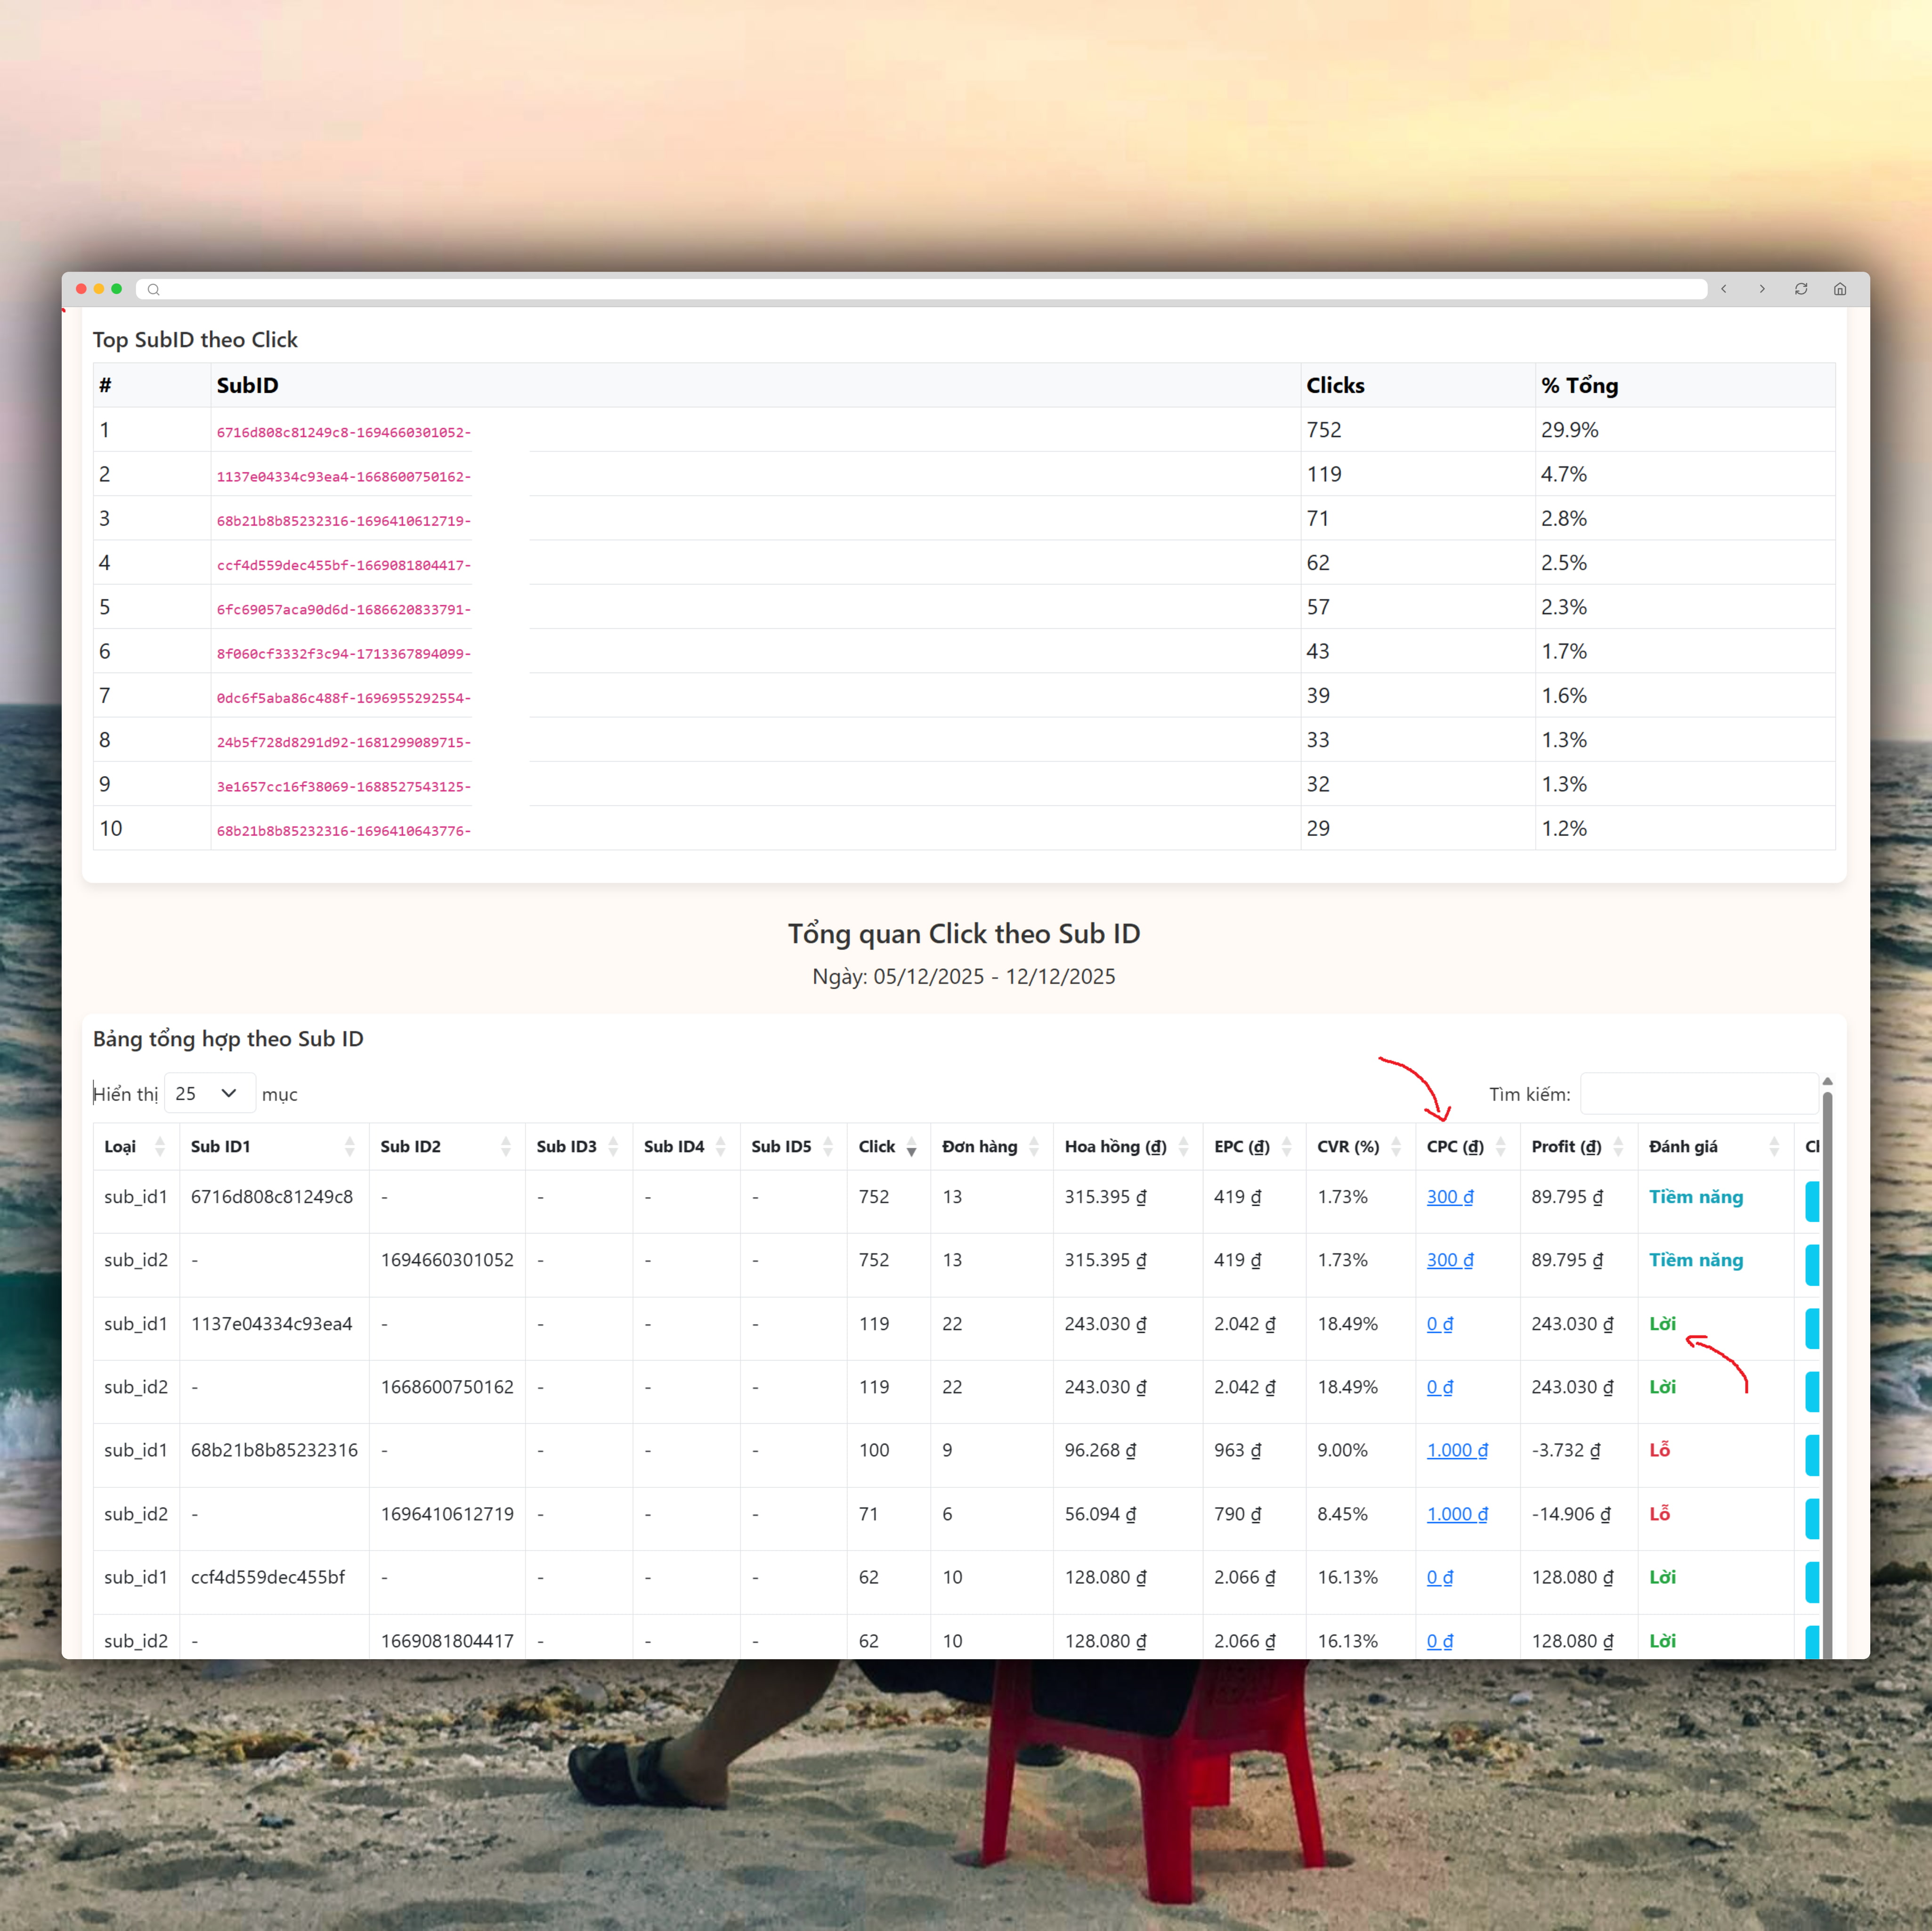
Task: Sort by the Đơn hàng column header
Action: tap(979, 1147)
